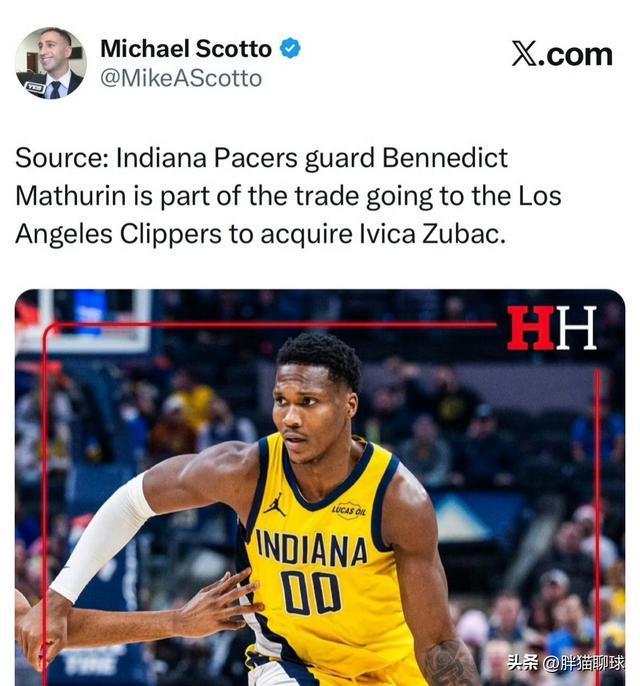Click the blue verified checkmark badge
This screenshot has width=640, height=686.
pos(290,48)
